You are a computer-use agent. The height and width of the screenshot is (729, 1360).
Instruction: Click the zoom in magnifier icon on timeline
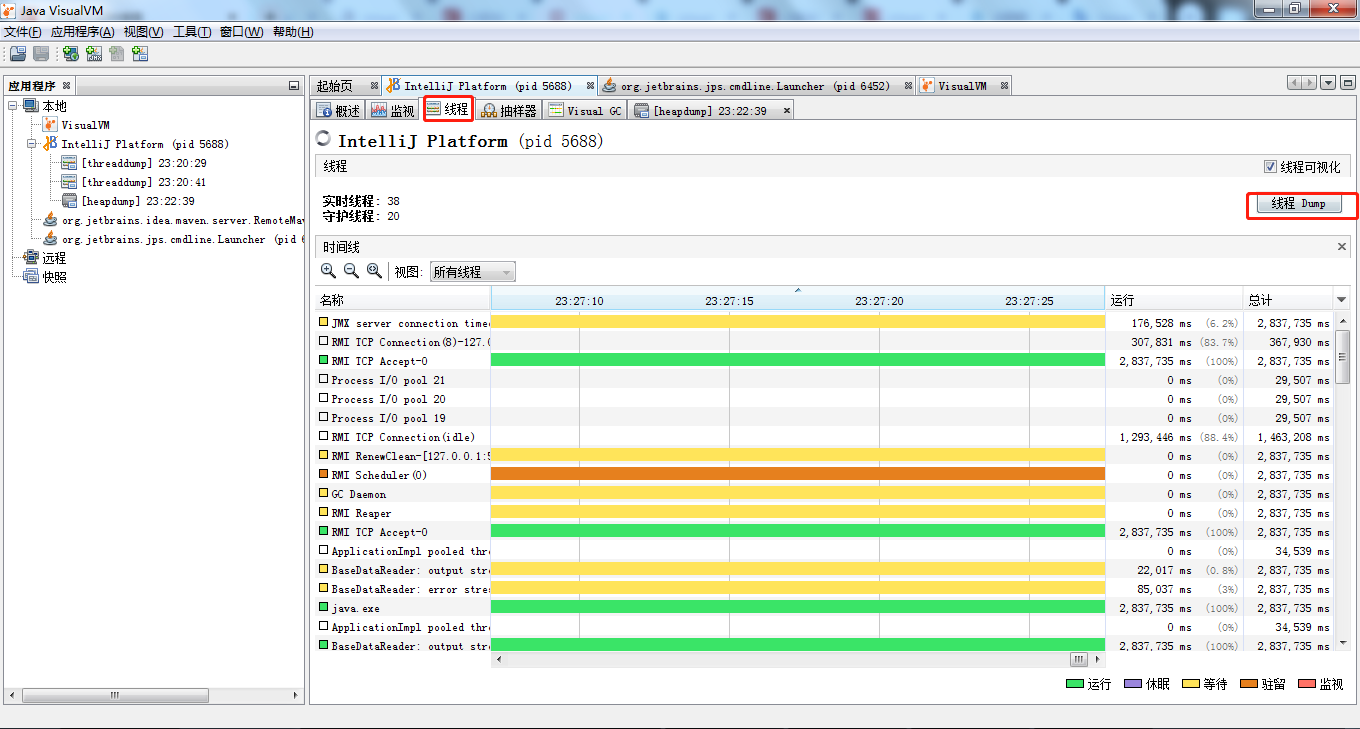pyautogui.click(x=328, y=271)
